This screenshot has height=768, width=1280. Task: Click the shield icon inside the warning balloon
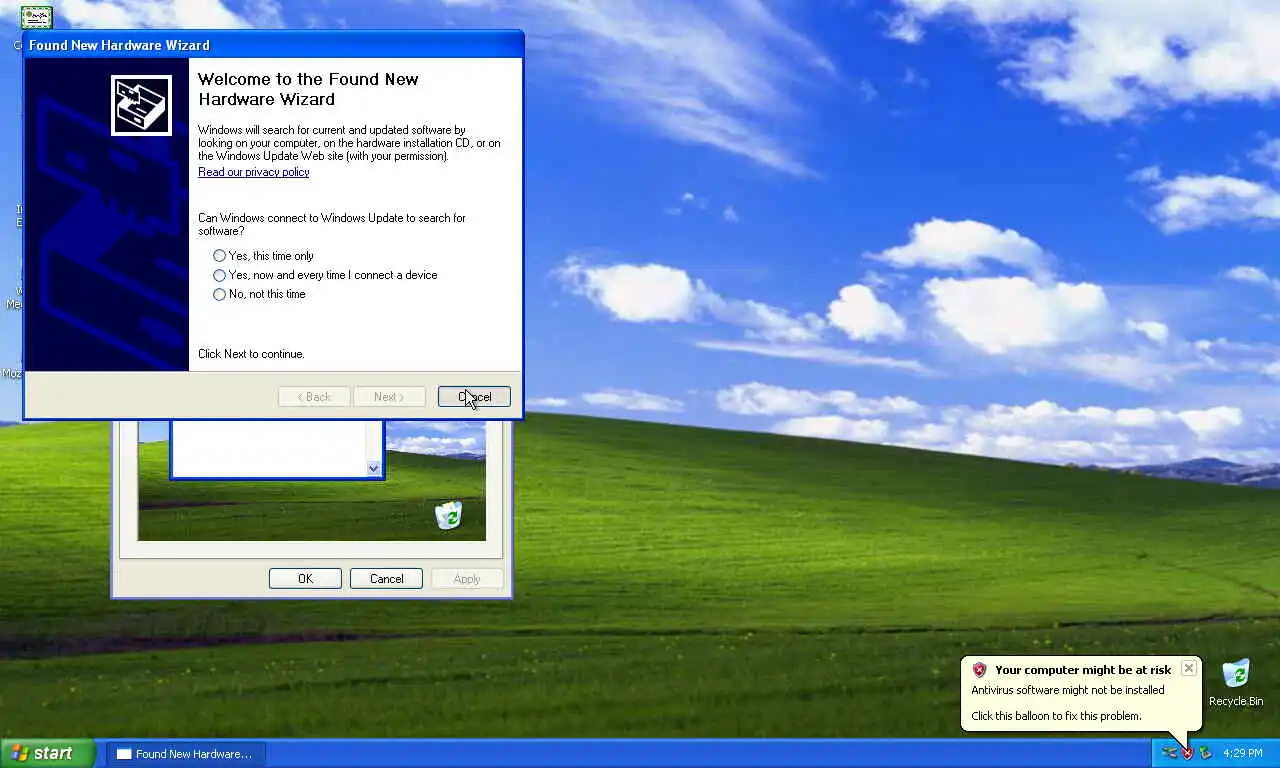click(x=979, y=670)
